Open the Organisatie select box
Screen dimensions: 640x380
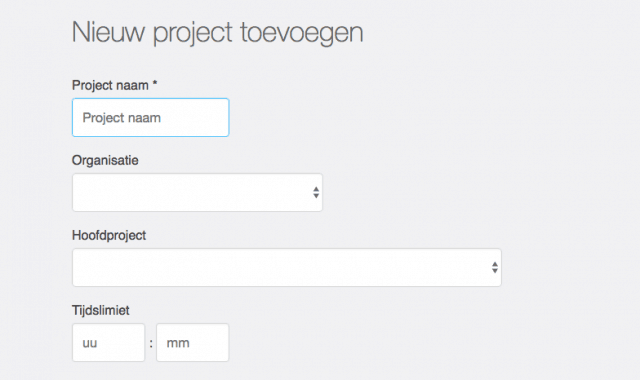point(198,192)
